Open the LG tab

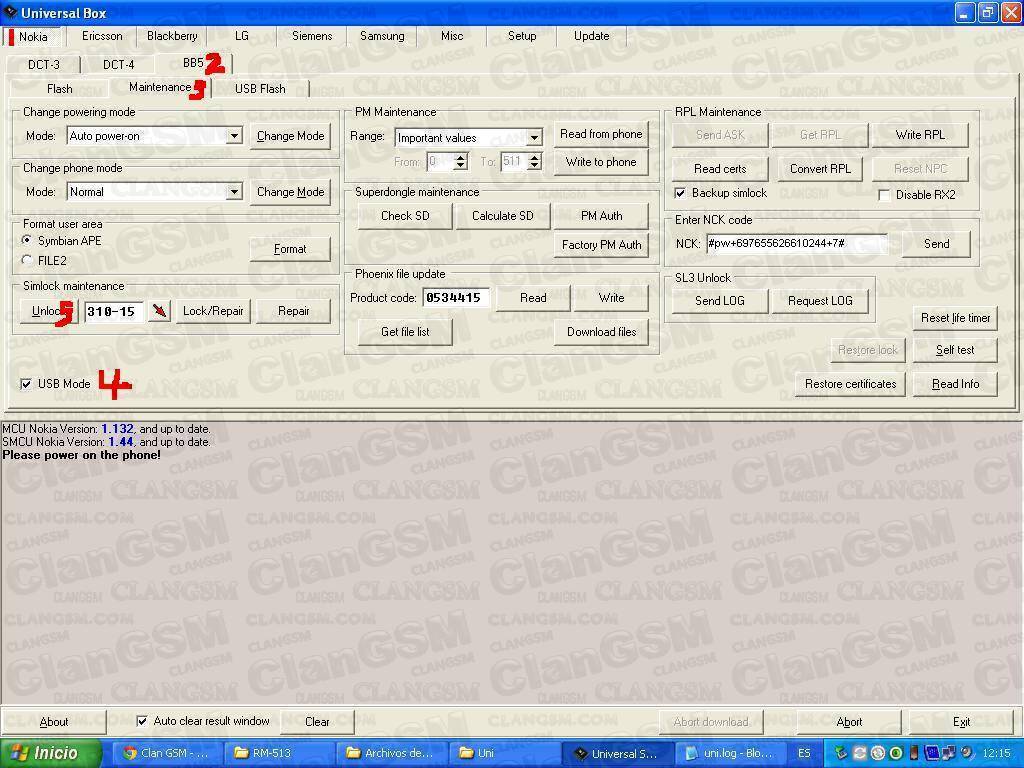(242, 36)
